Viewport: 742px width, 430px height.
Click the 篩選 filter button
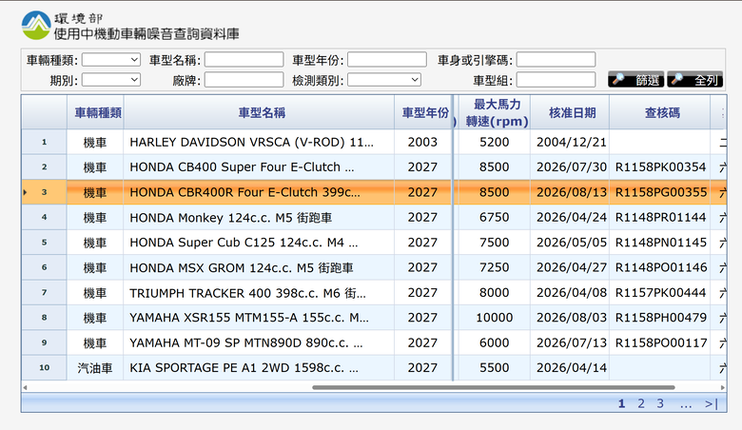[x=636, y=79]
